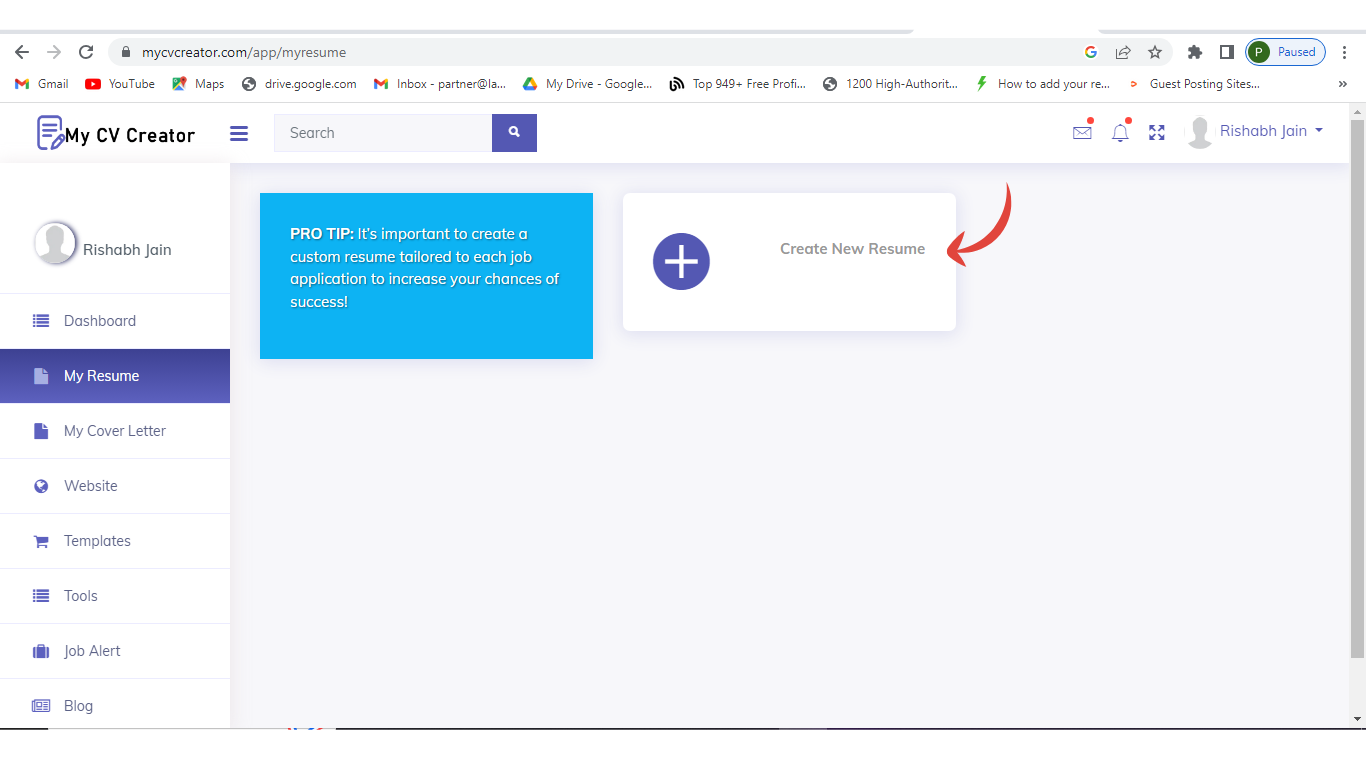Open the Chrome three-dot menu

[x=1344, y=52]
